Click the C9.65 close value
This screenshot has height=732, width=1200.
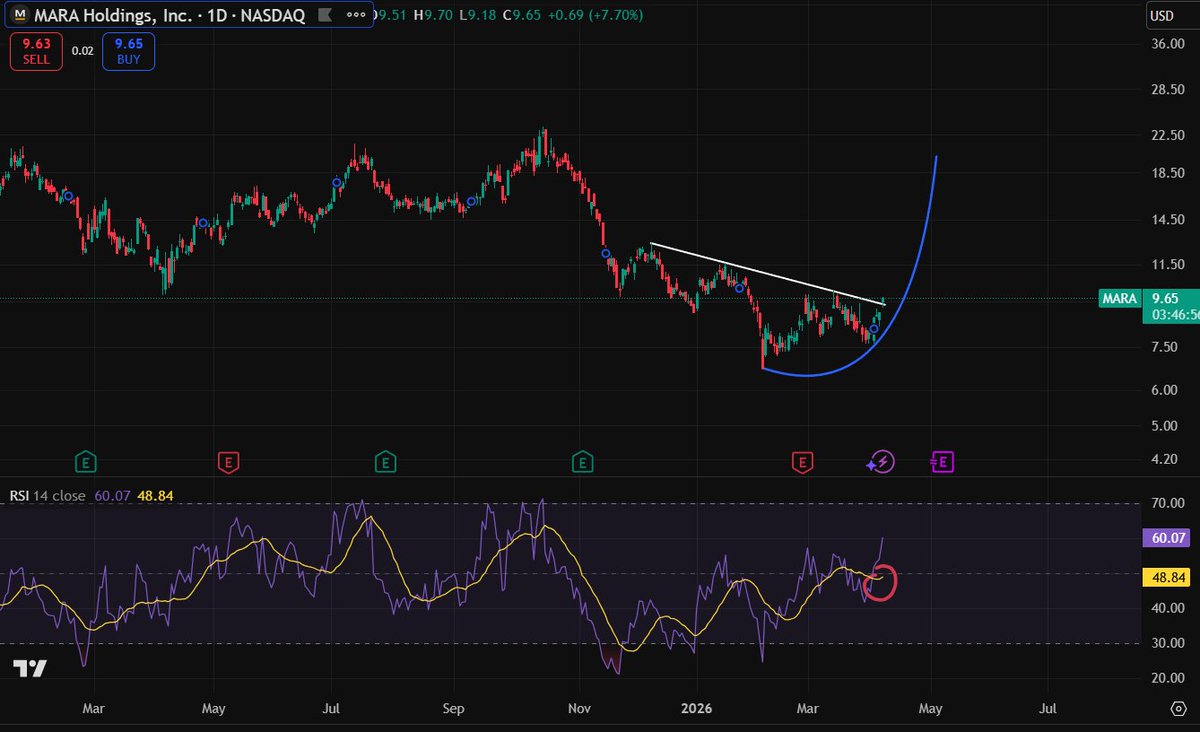(523, 15)
